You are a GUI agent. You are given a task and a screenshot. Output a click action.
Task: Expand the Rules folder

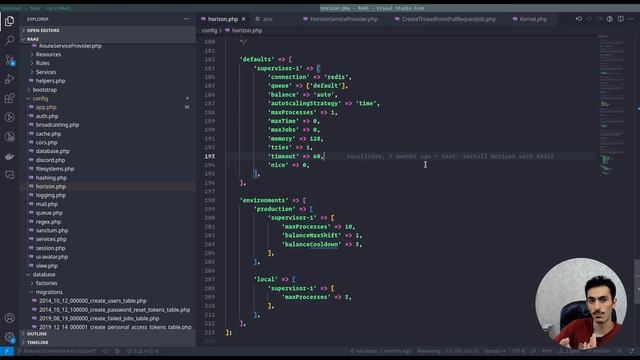coord(42,63)
